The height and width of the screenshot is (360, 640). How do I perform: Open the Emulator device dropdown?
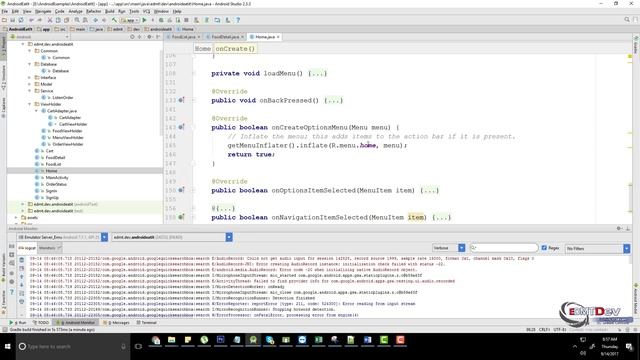(x=62, y=237)
